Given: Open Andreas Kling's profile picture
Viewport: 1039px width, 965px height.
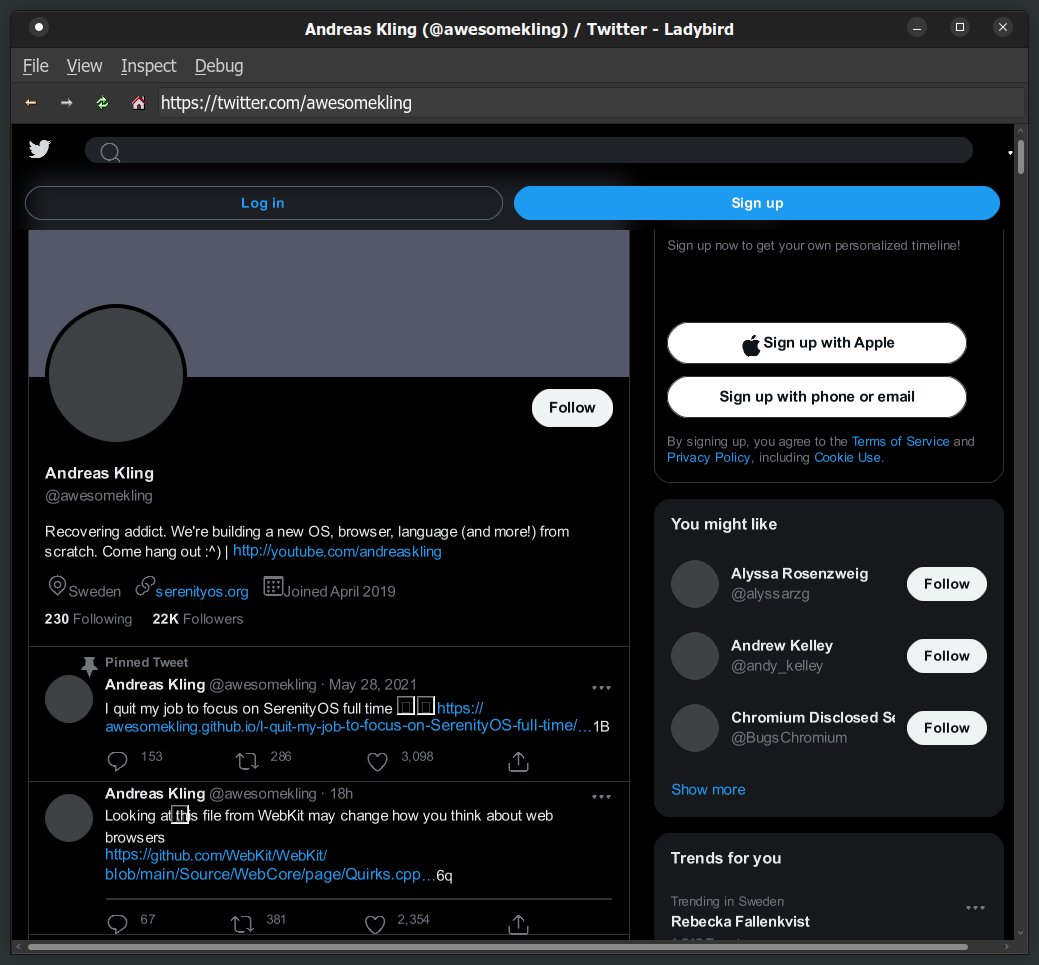Looking at the screenshot, I should [116, 374].
